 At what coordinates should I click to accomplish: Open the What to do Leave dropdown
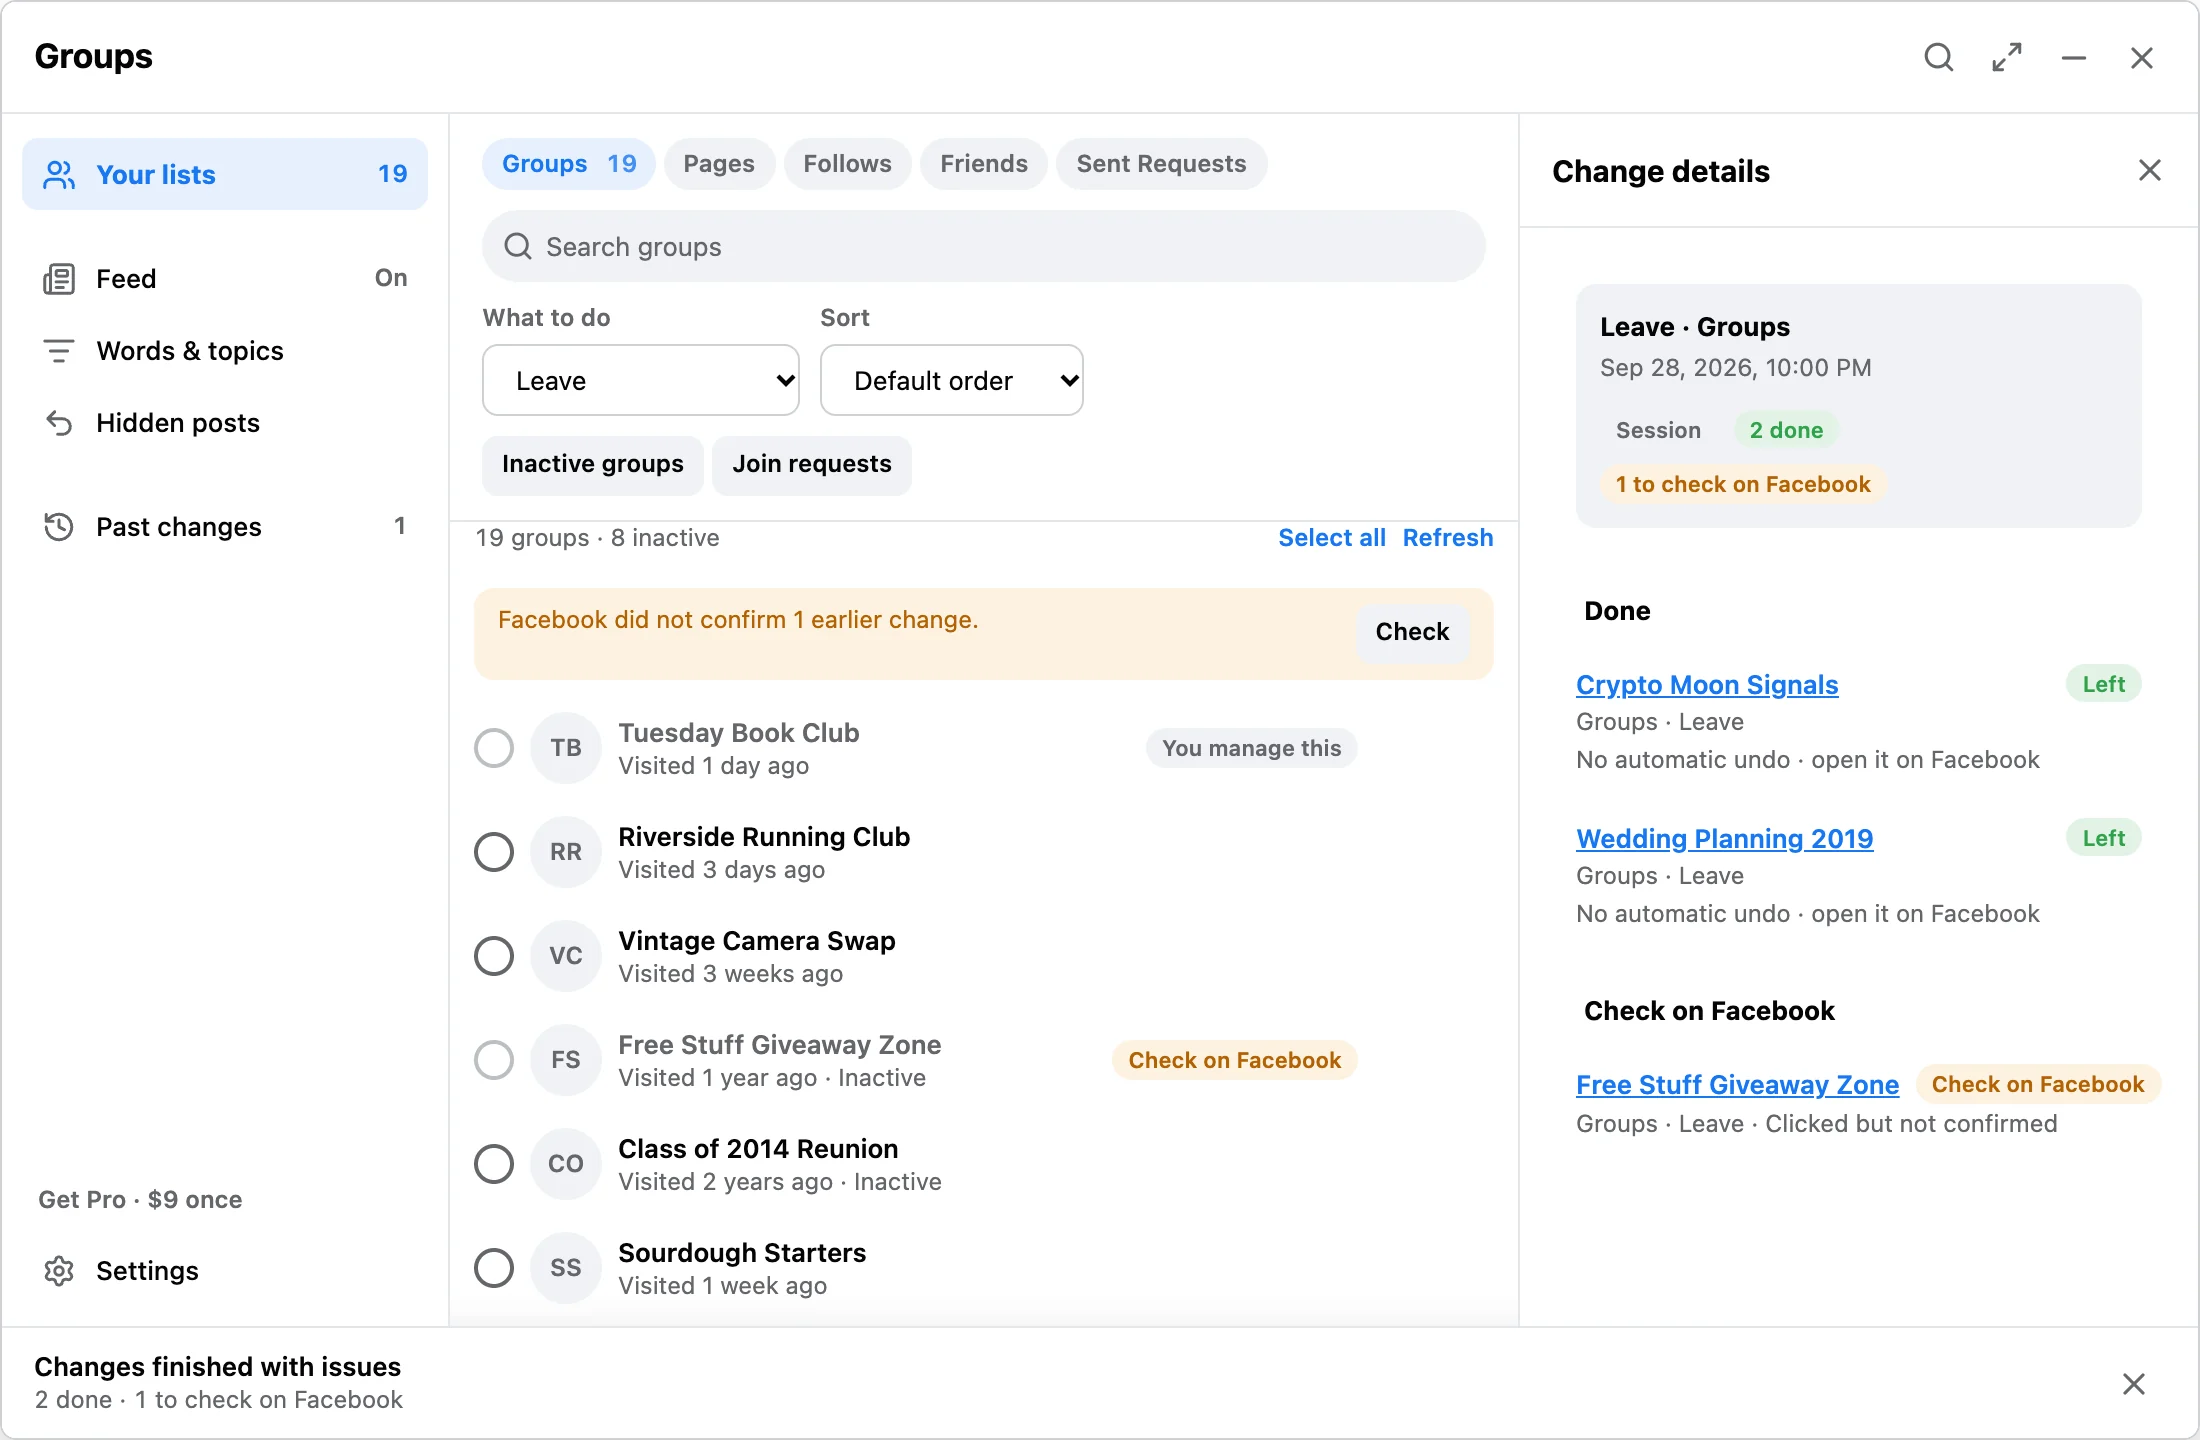(641, 380)
